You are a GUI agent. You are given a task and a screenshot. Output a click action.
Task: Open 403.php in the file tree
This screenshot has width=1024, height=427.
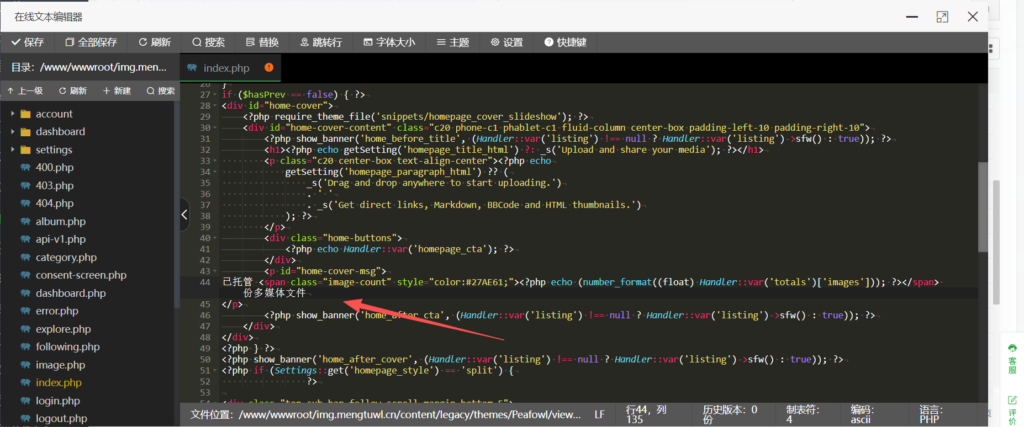tap(55, 185)
